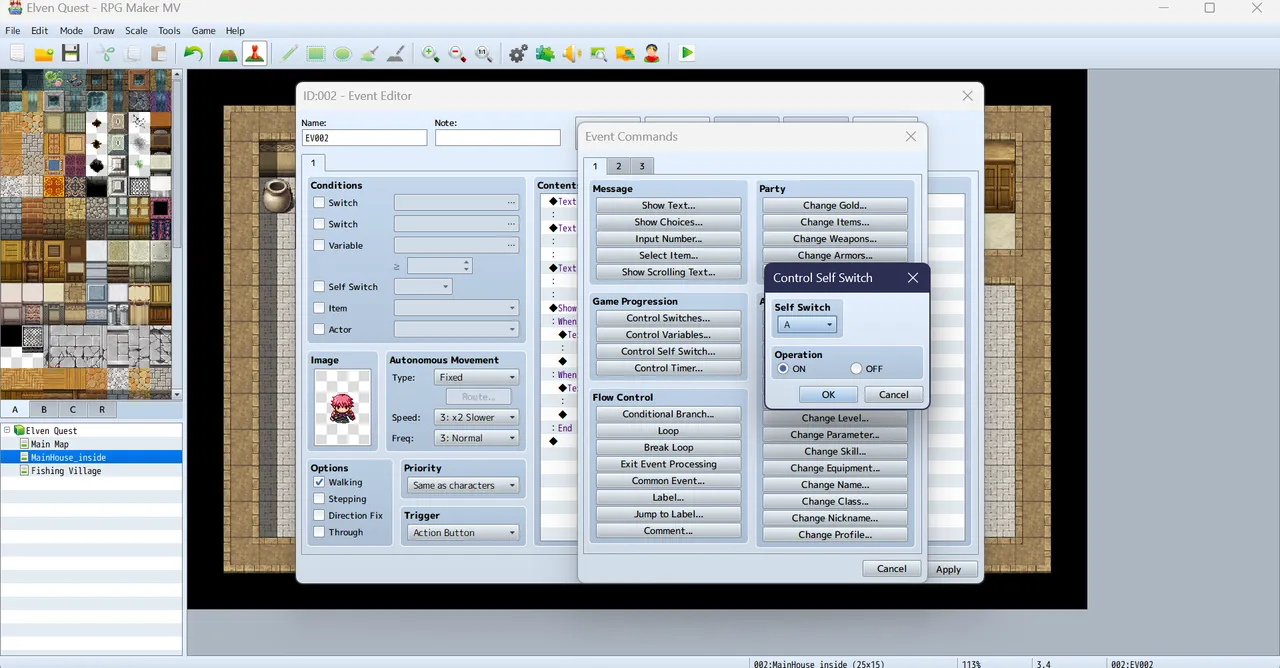Open the Tools menu
The height and width of the screenshot is (668, 1280).
pyautogui.click(x=169, y=31)
